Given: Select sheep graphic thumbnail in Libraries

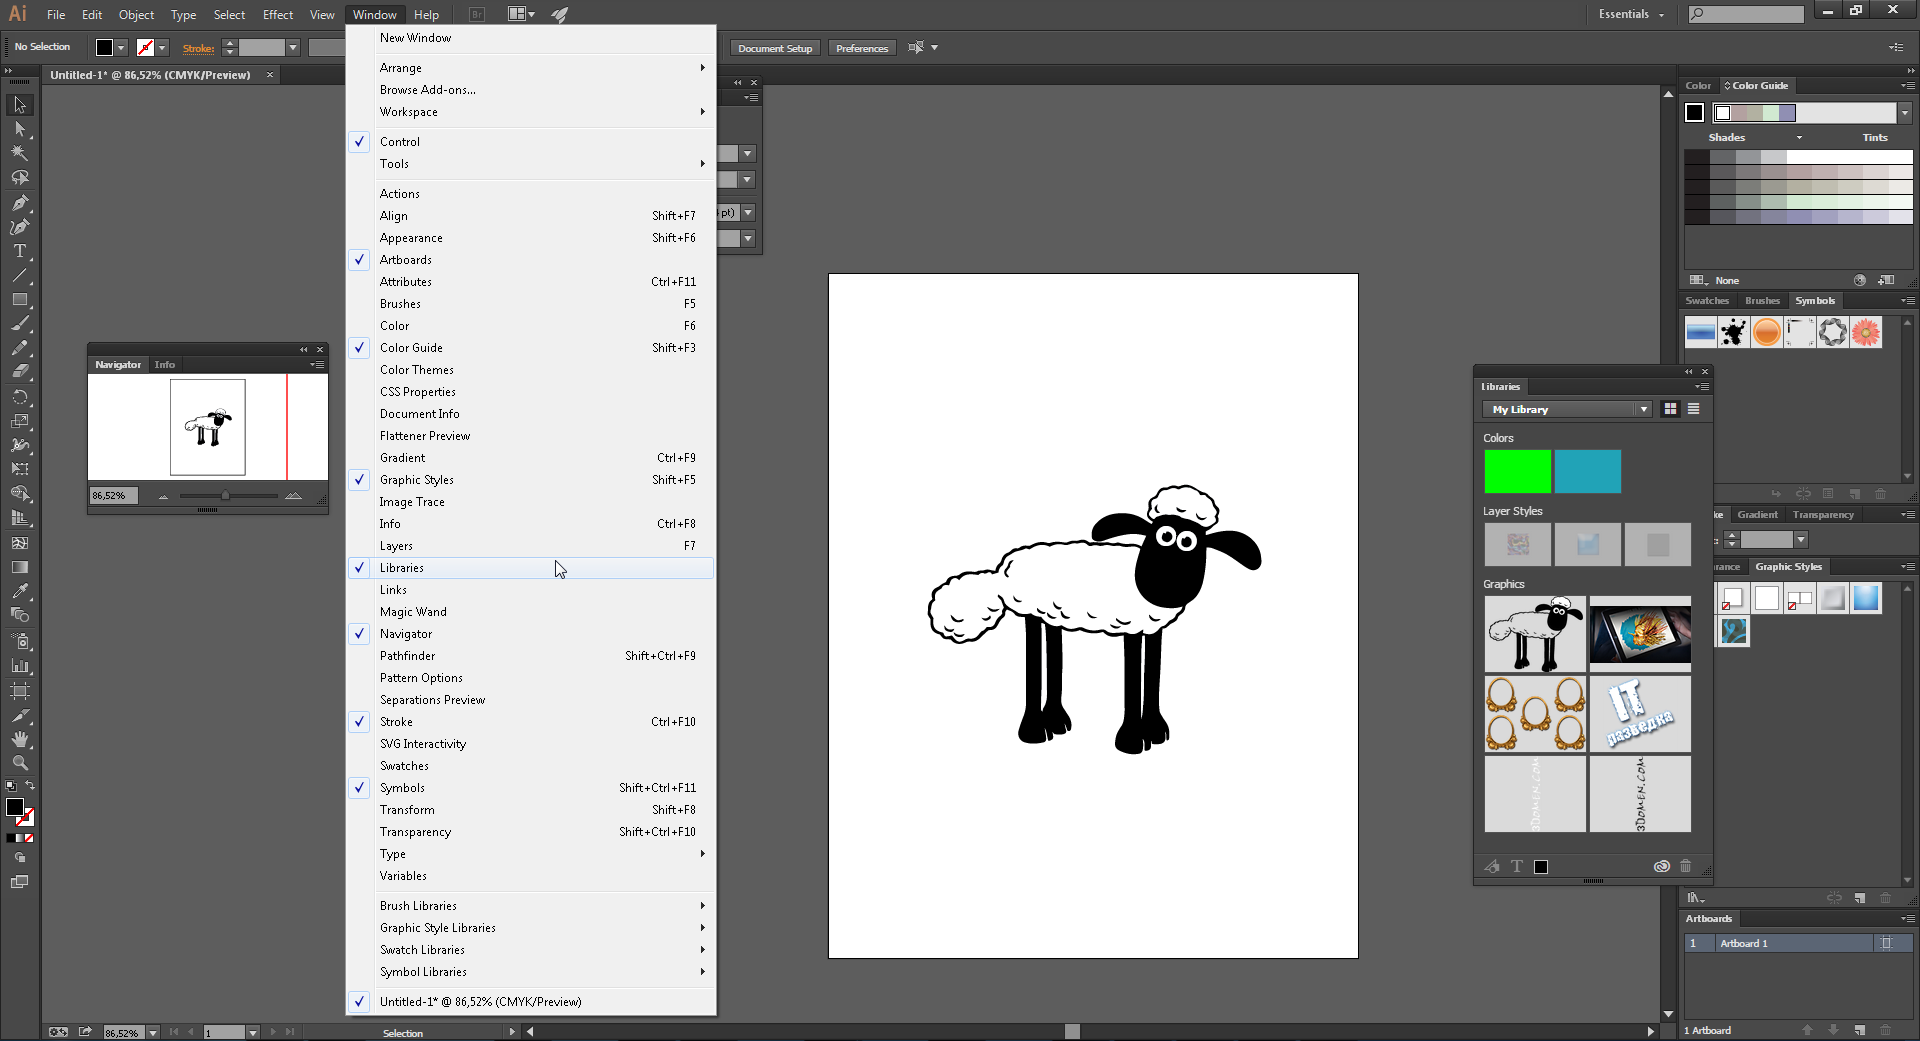Looking at the screenshot, I should 1535,634.
